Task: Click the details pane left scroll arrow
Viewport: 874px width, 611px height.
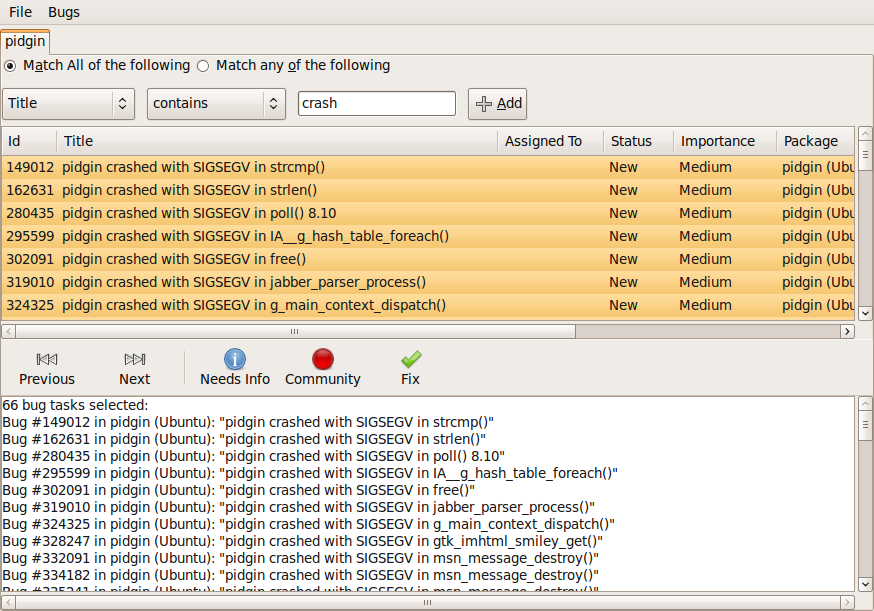Action: tap(8, 602)
